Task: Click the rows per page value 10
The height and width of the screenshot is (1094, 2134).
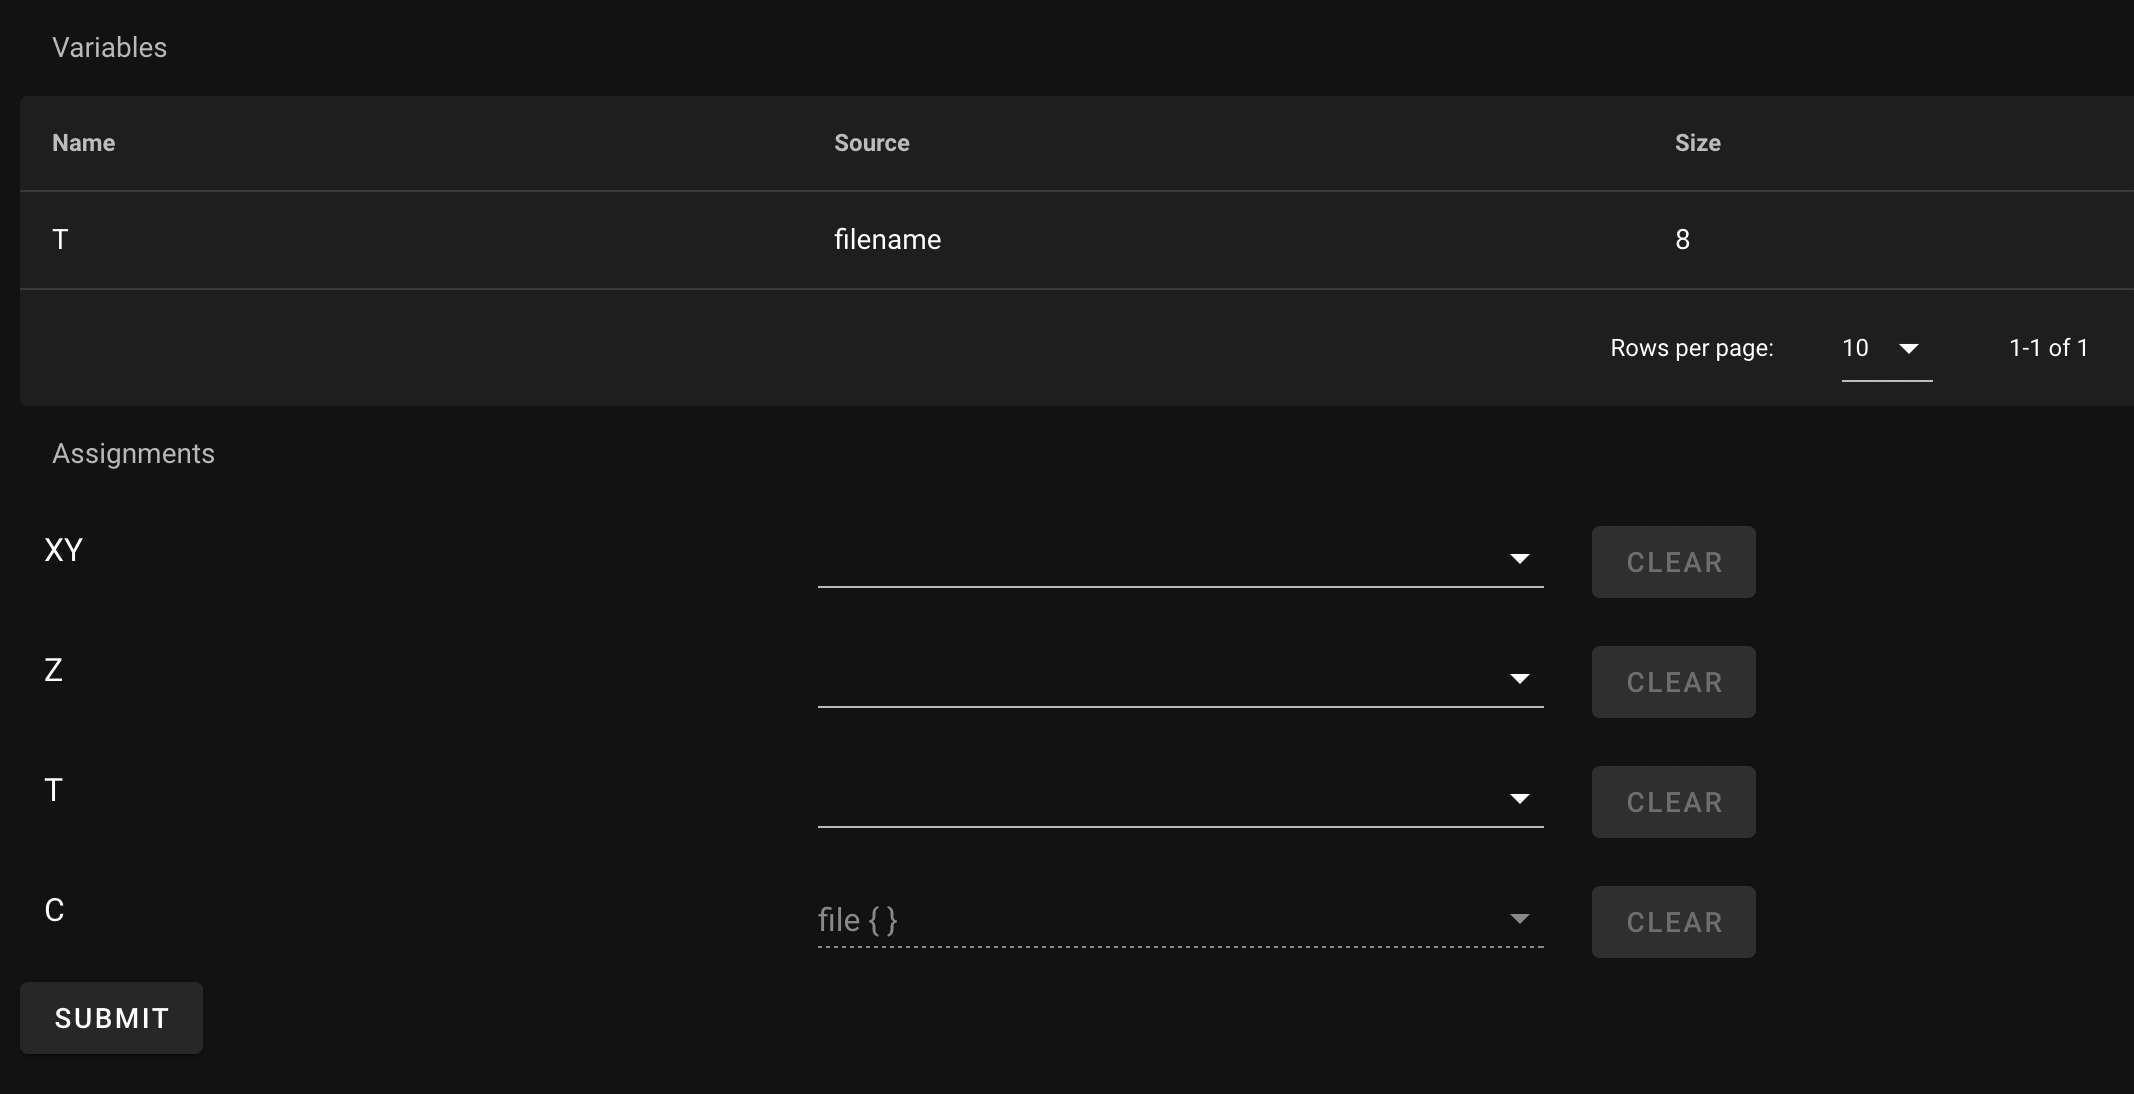Action: pos(1855,348)
